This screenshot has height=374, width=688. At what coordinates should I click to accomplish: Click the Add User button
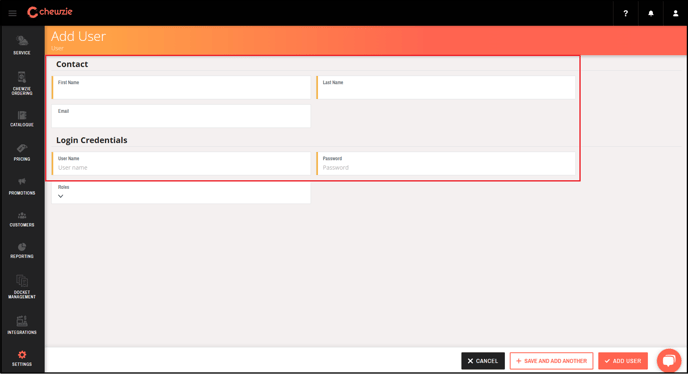pyautogui.click(x=623, y=361)
